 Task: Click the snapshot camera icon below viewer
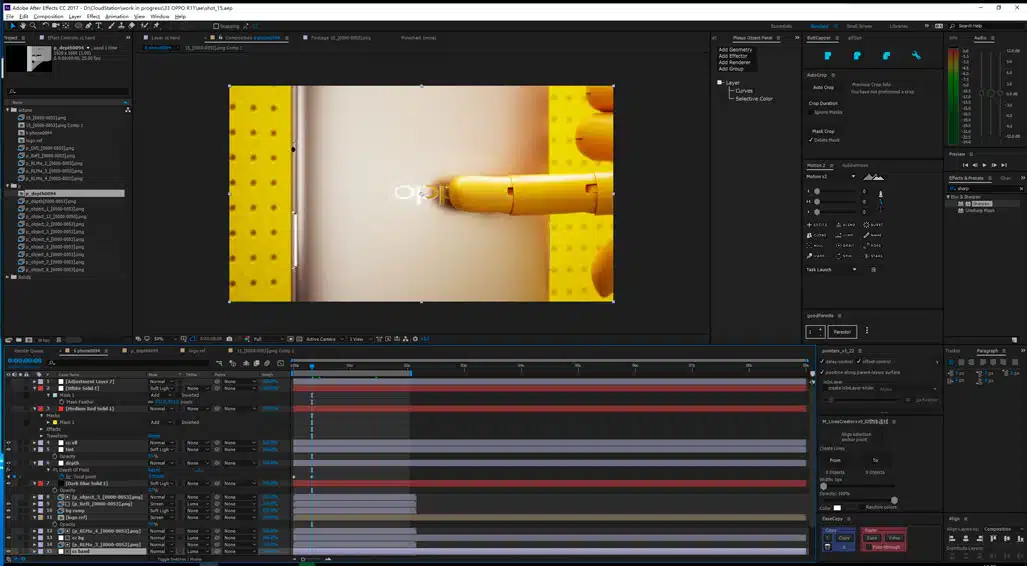click(x=230, y=339)
